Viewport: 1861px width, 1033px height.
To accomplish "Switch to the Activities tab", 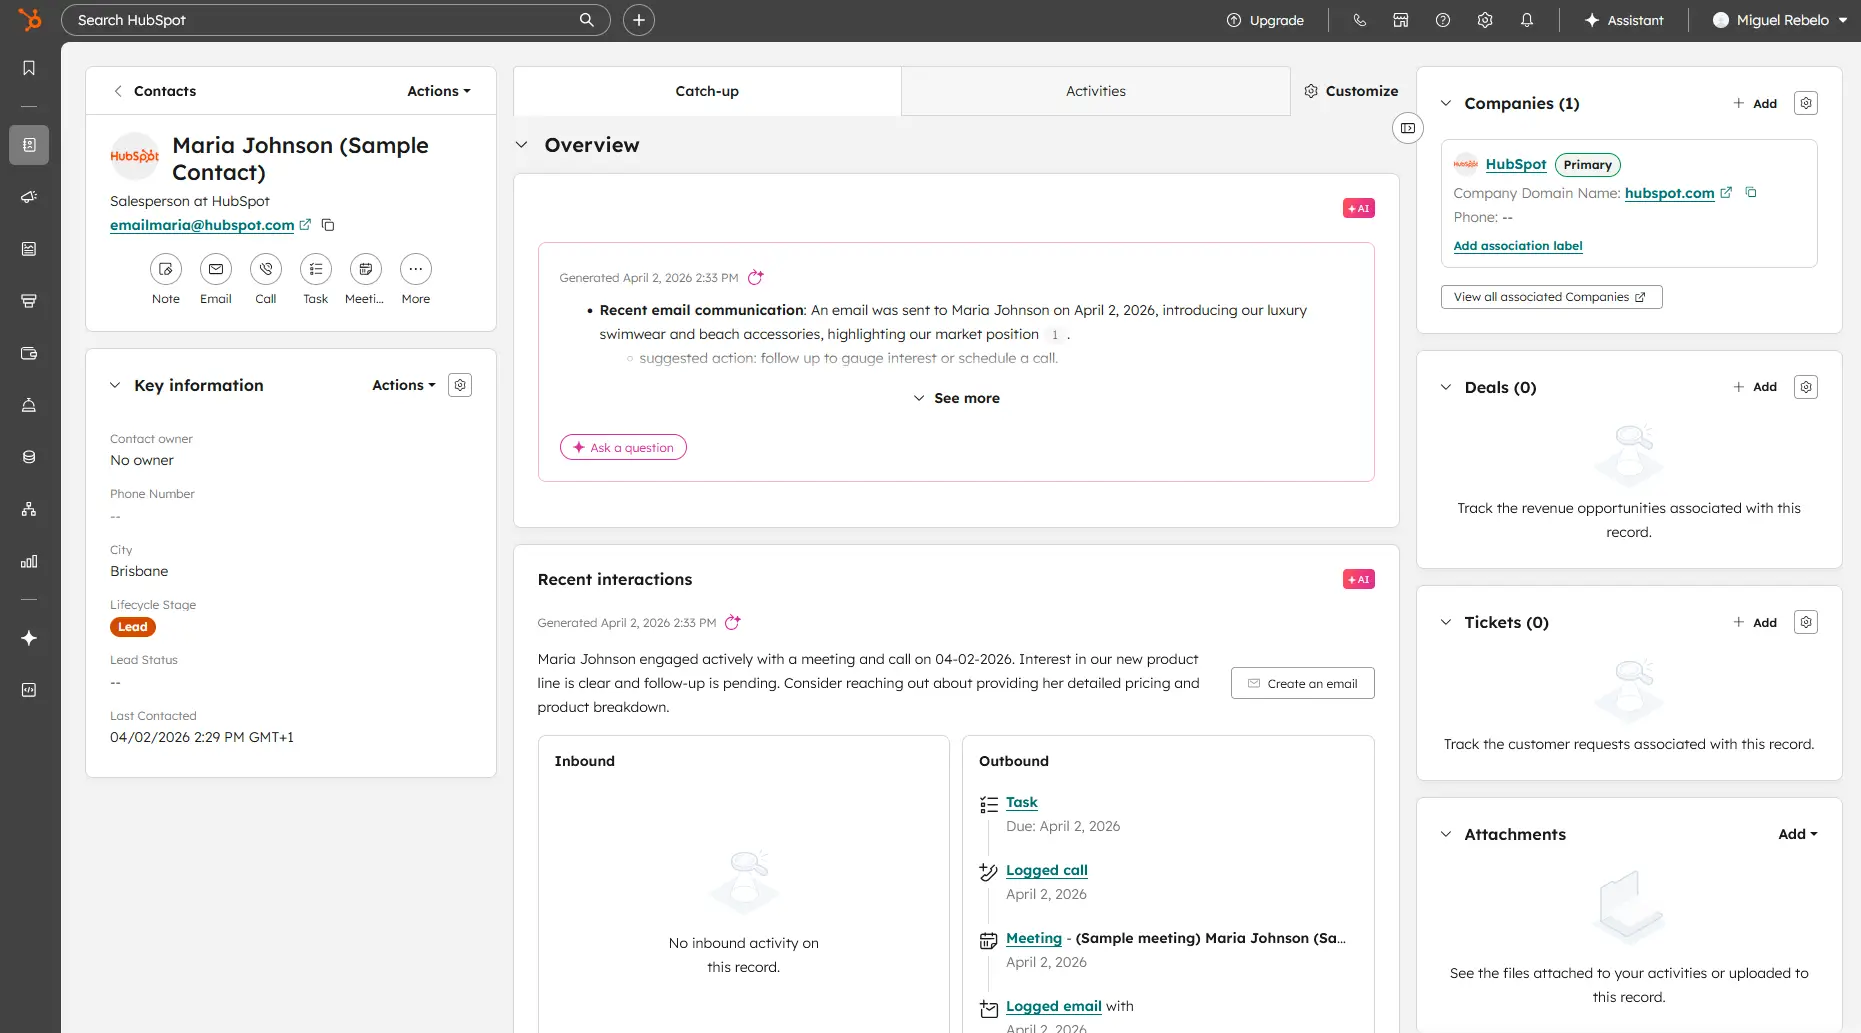I will (1096, 91).
